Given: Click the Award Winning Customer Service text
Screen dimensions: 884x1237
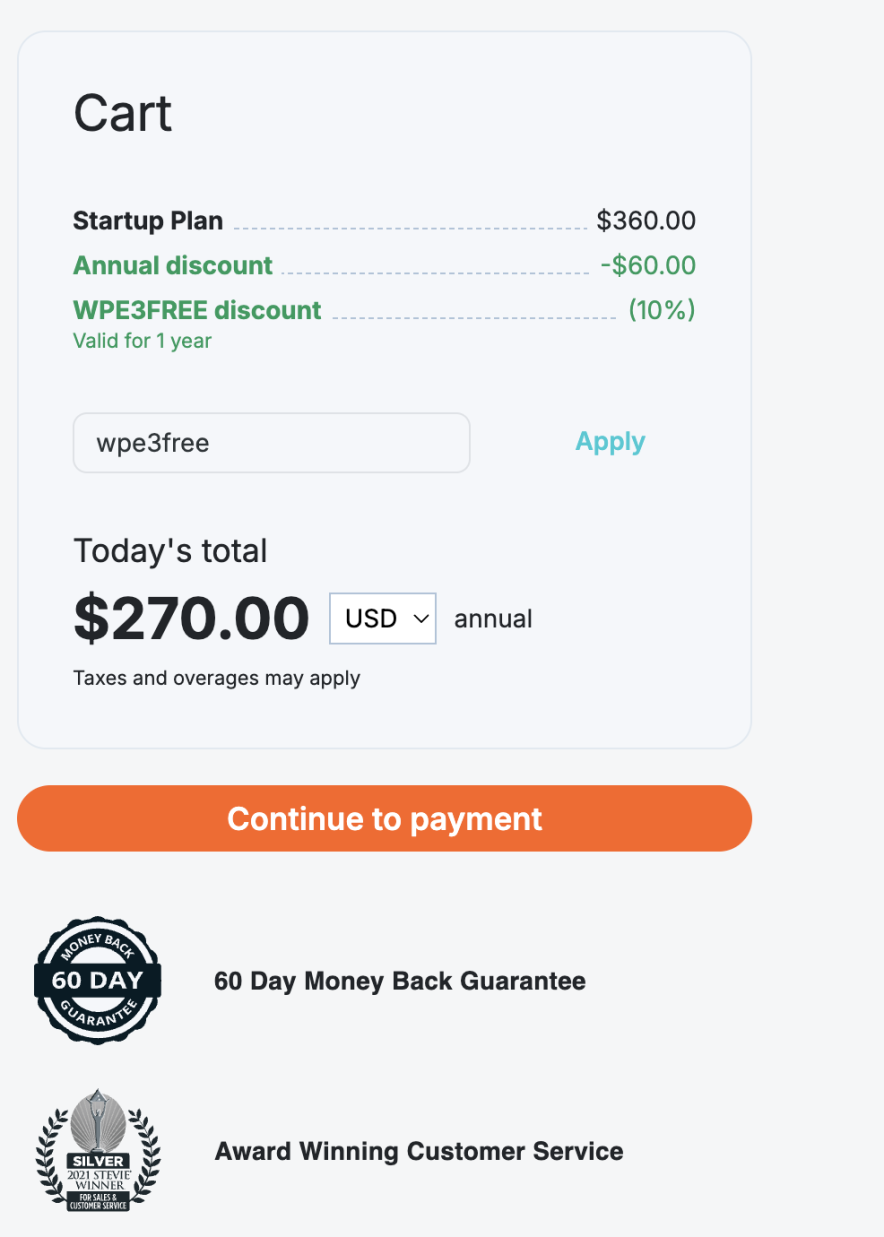Looking at the screenshot, I should (x=419, y=1152).
